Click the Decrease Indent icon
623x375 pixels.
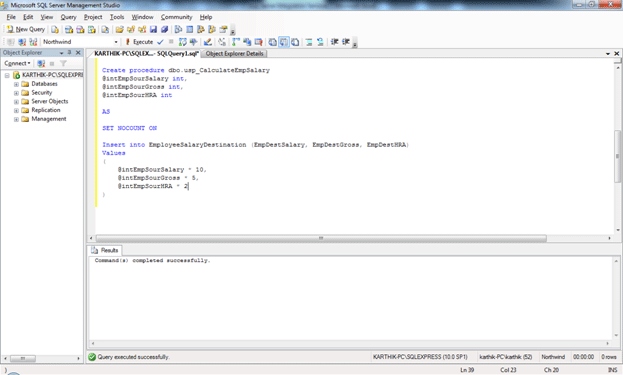(x=335, y=42)
